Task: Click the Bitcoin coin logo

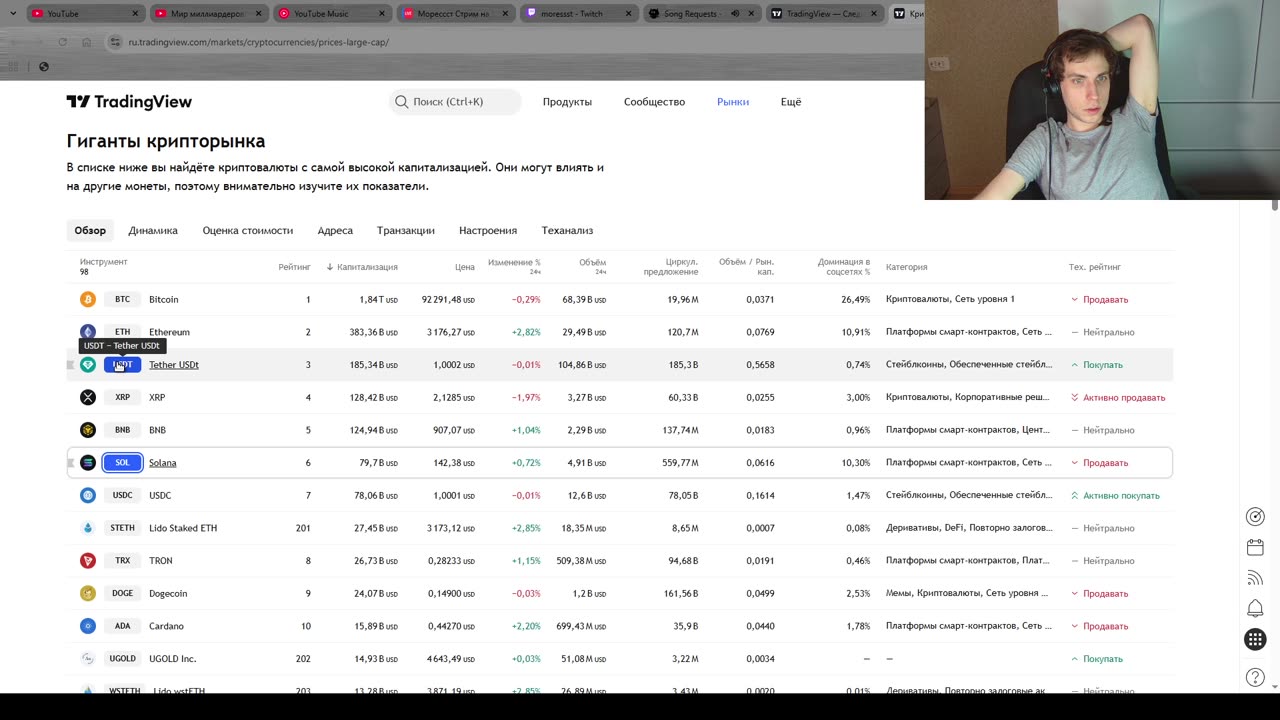Action: 88,299
